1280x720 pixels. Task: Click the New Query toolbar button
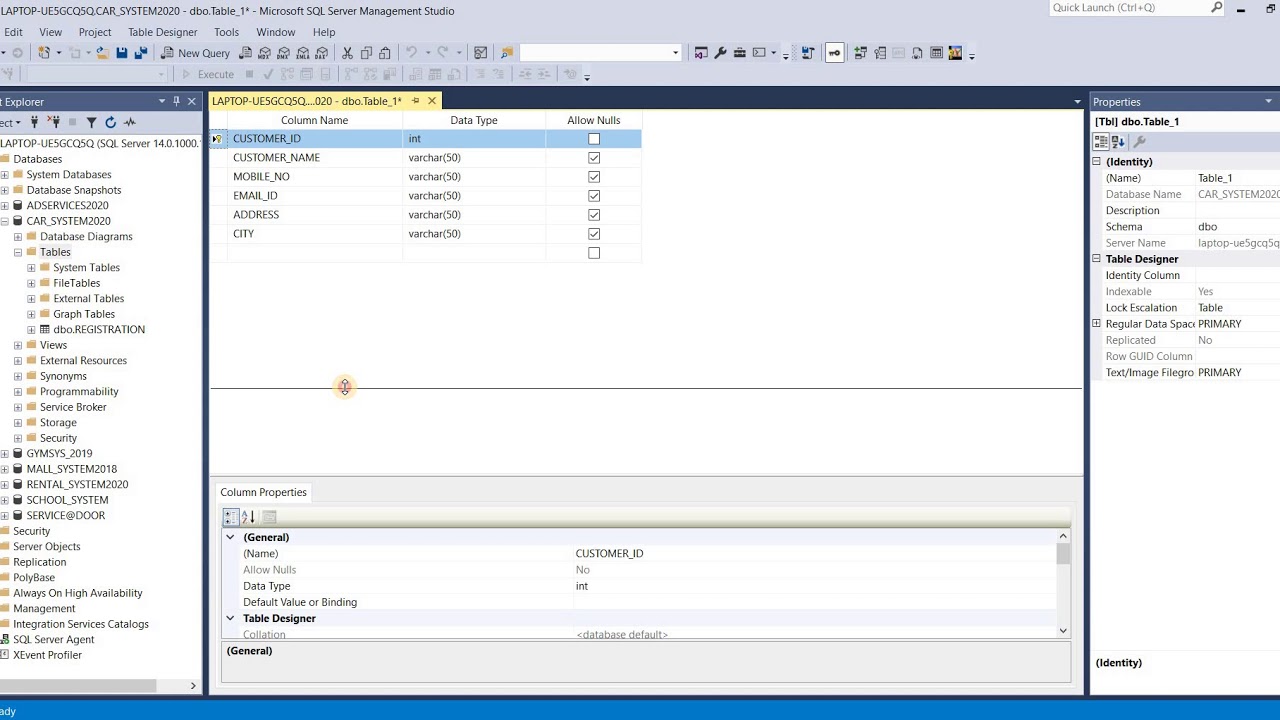tap(195, 53)
